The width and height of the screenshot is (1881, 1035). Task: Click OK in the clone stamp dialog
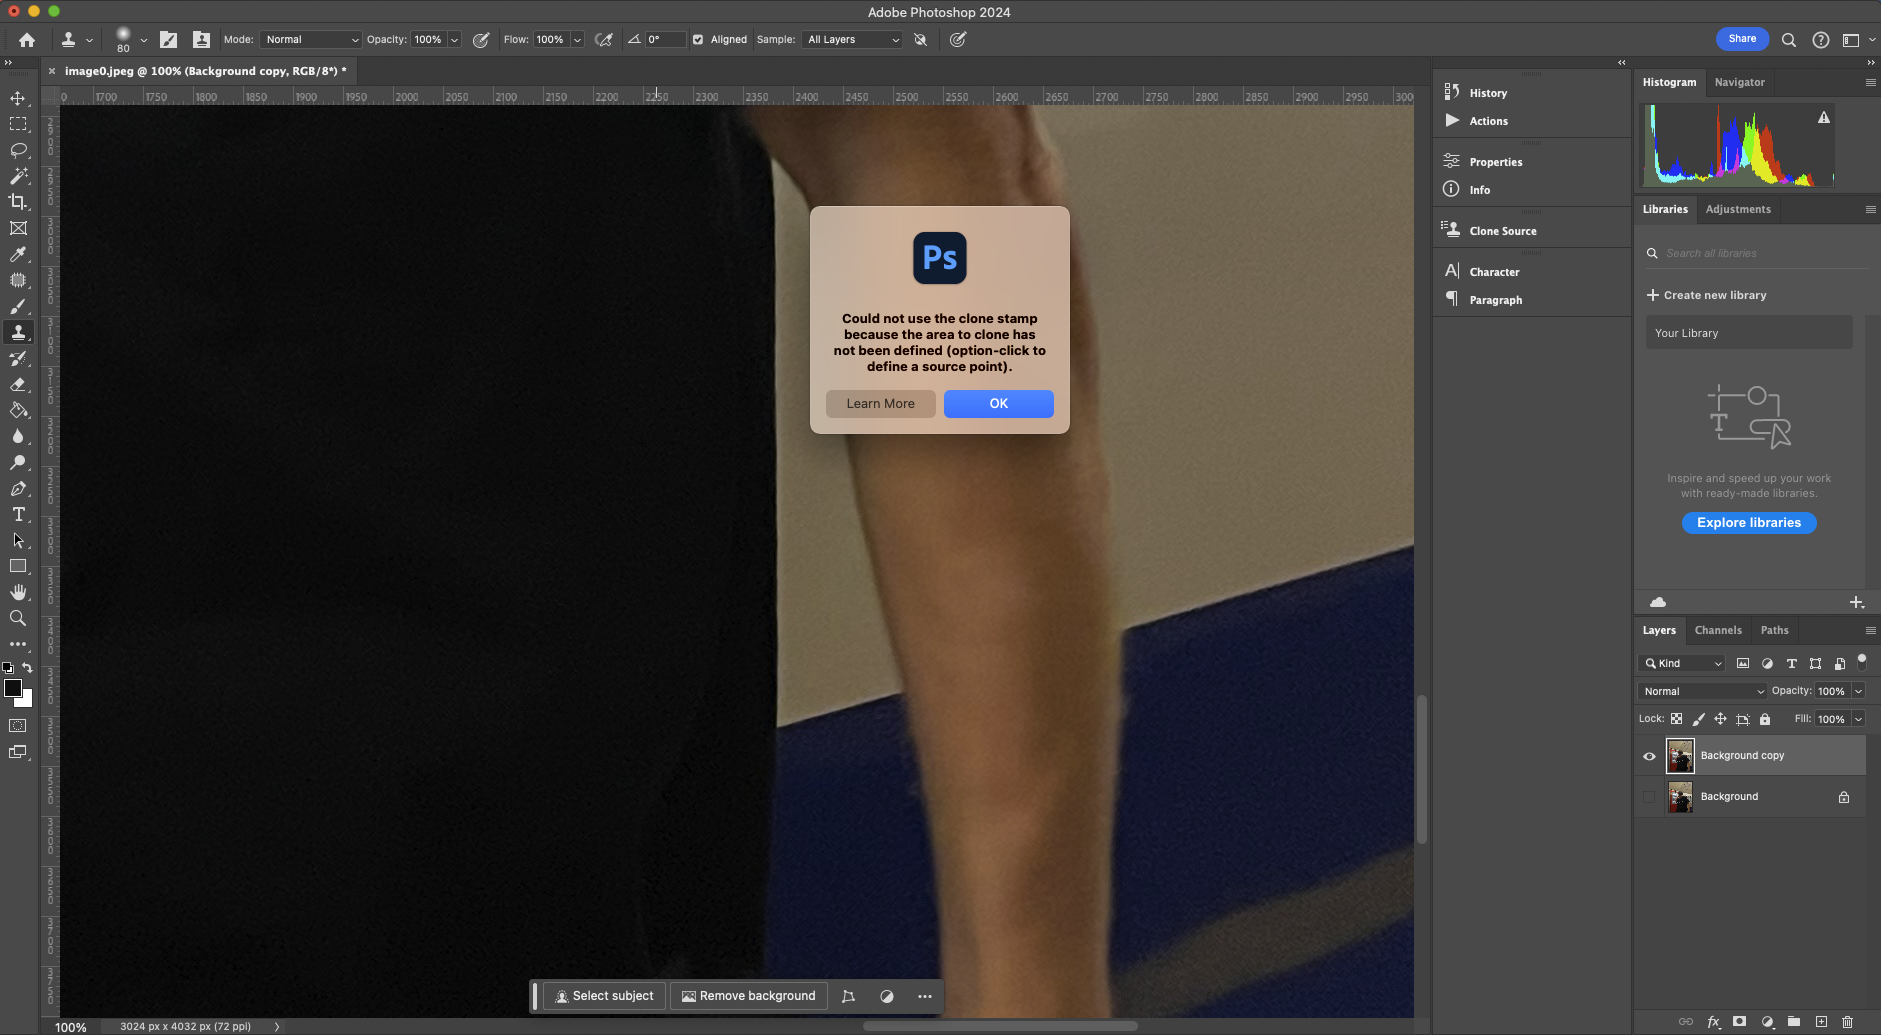[998, 403]
